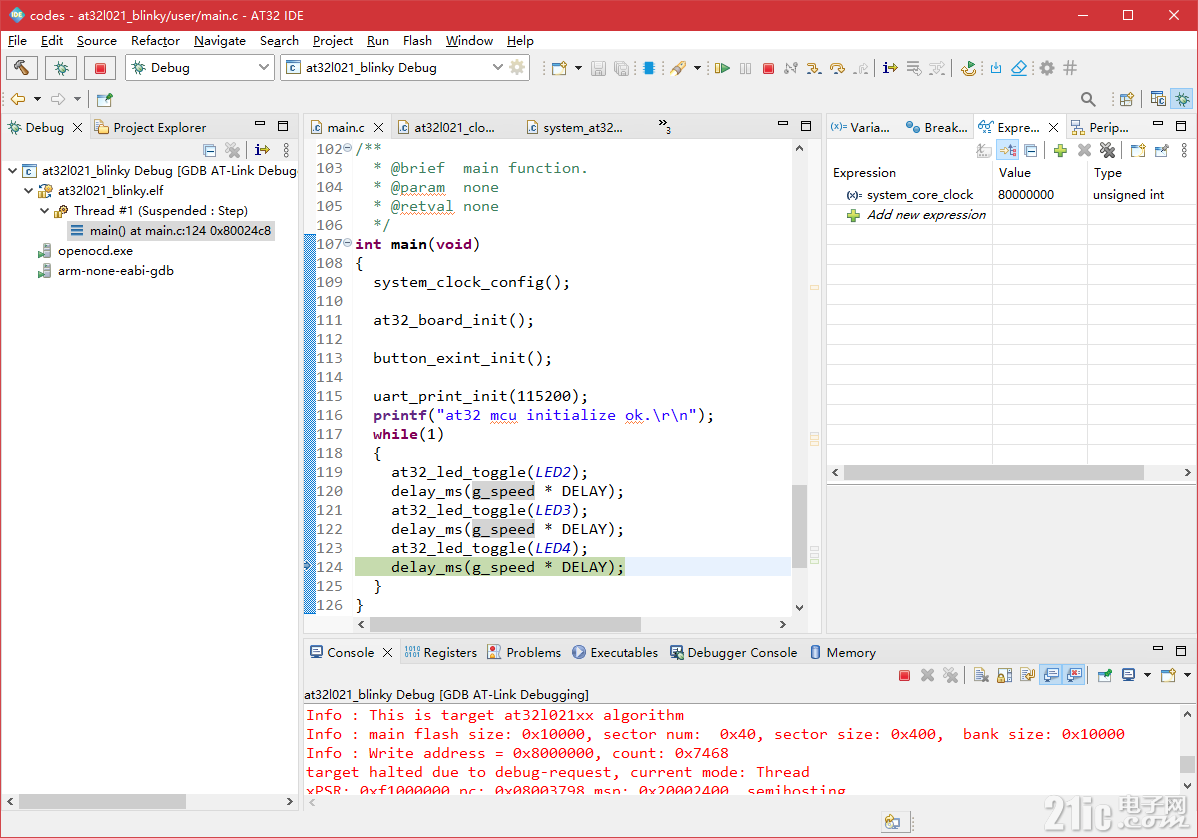Click the New wizard icon
Viewport: 1198px width, 838px height.
[x=559, y=68]
